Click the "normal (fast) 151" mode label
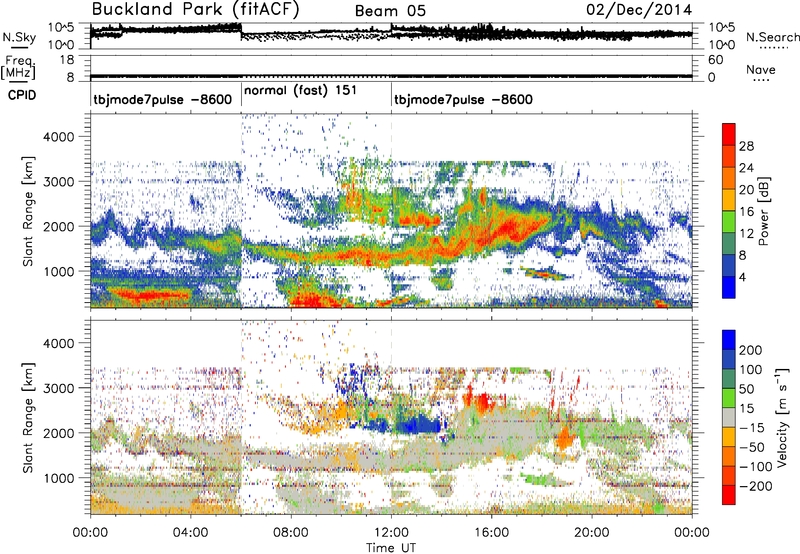The image size is (800, 554). (301, 91)
